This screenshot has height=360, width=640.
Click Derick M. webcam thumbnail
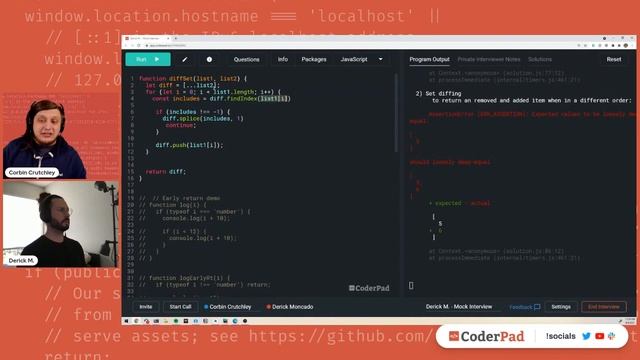pyautogui.click(x=60, y=224)
